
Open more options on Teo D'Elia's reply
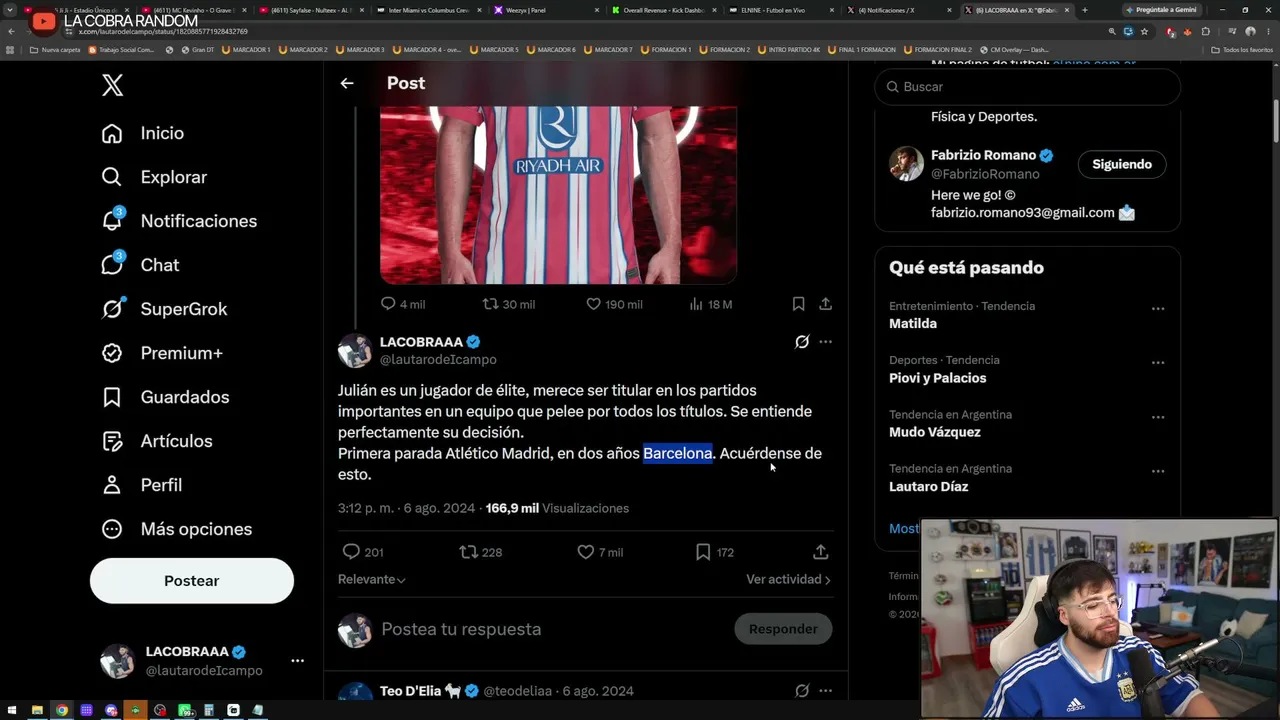coord(825,691)
